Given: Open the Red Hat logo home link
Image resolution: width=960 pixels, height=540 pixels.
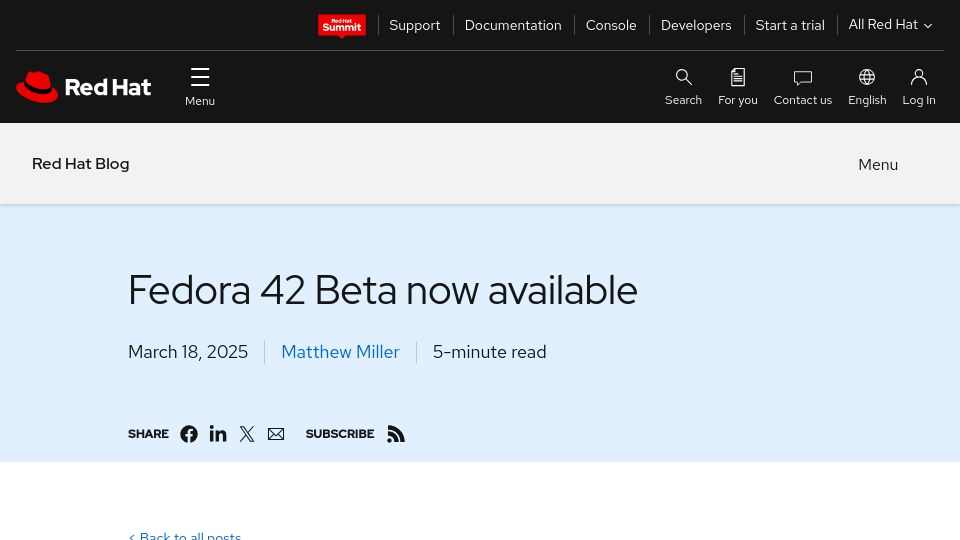Looking at the screenshot, I should click(x=83, y=87).
